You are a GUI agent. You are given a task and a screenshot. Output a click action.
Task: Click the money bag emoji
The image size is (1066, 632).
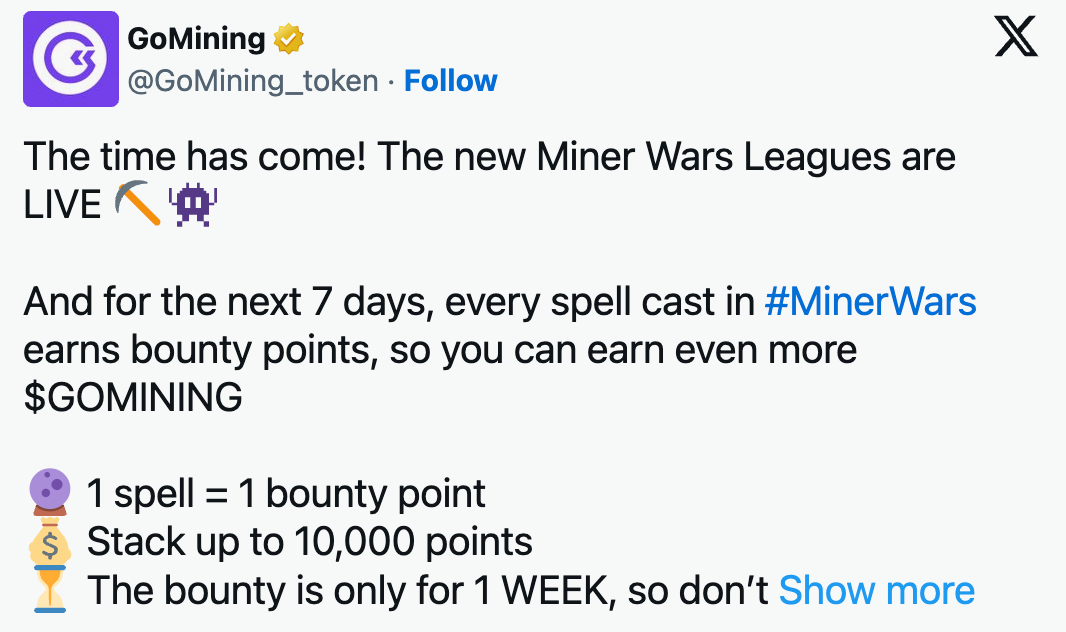[51, 542]
